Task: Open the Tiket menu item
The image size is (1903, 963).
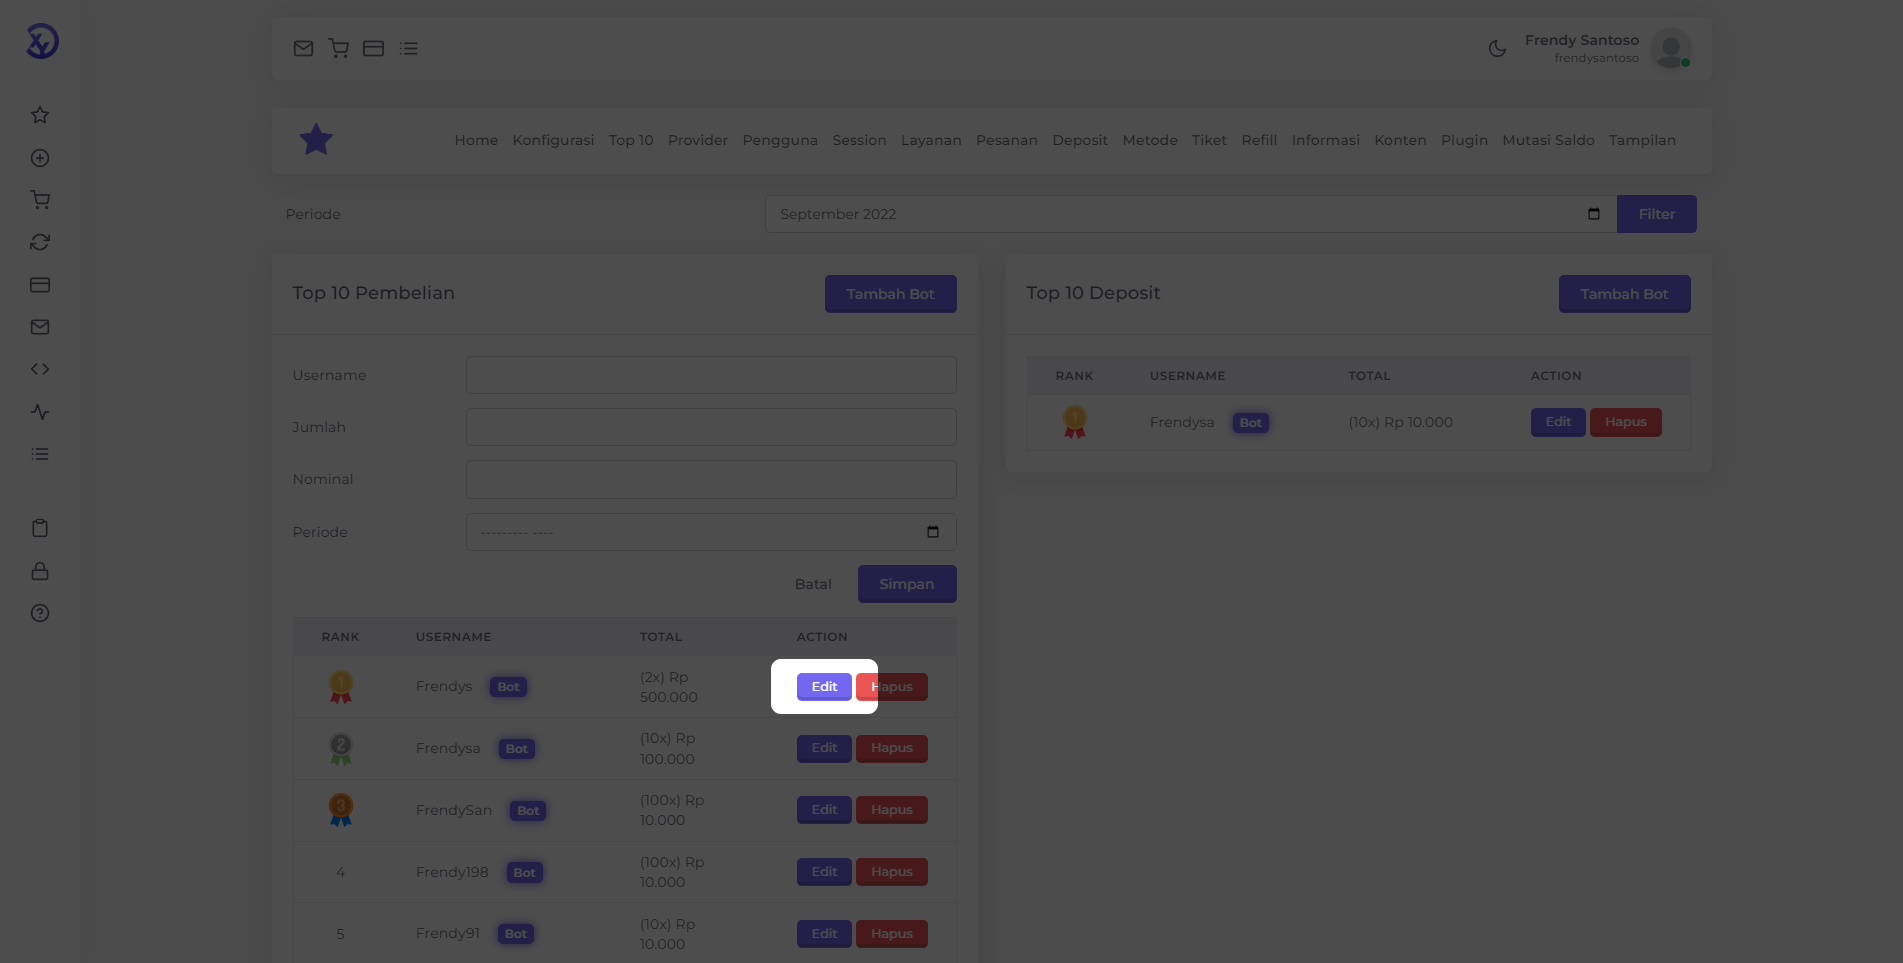Action: pyautogui.click(x=1209, y=140)
